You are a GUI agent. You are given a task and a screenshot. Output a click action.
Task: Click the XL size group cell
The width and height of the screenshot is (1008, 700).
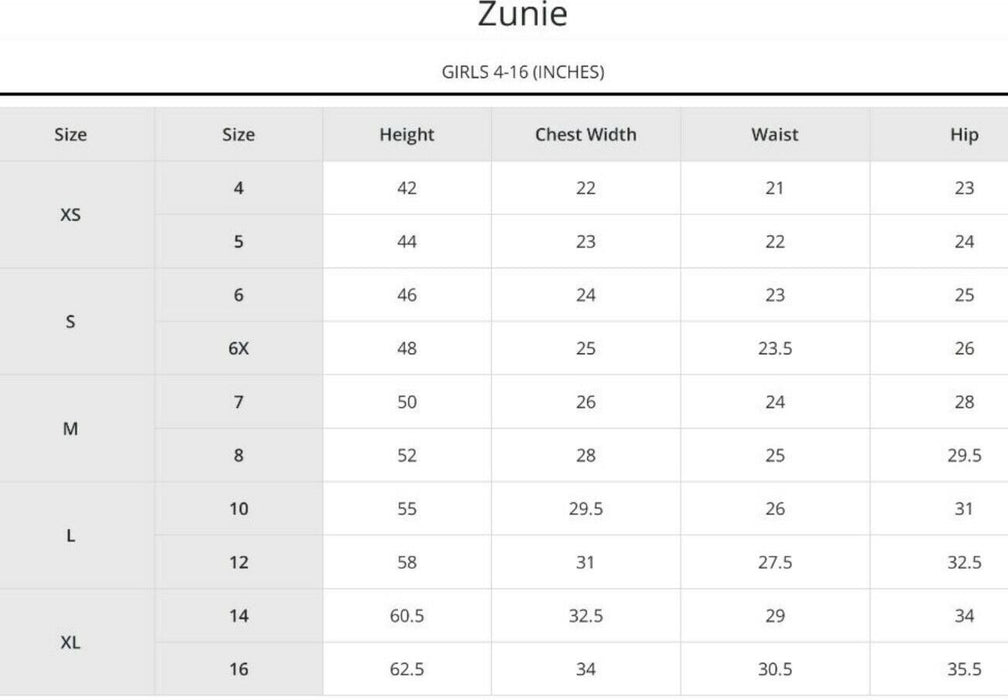[71, 643]
